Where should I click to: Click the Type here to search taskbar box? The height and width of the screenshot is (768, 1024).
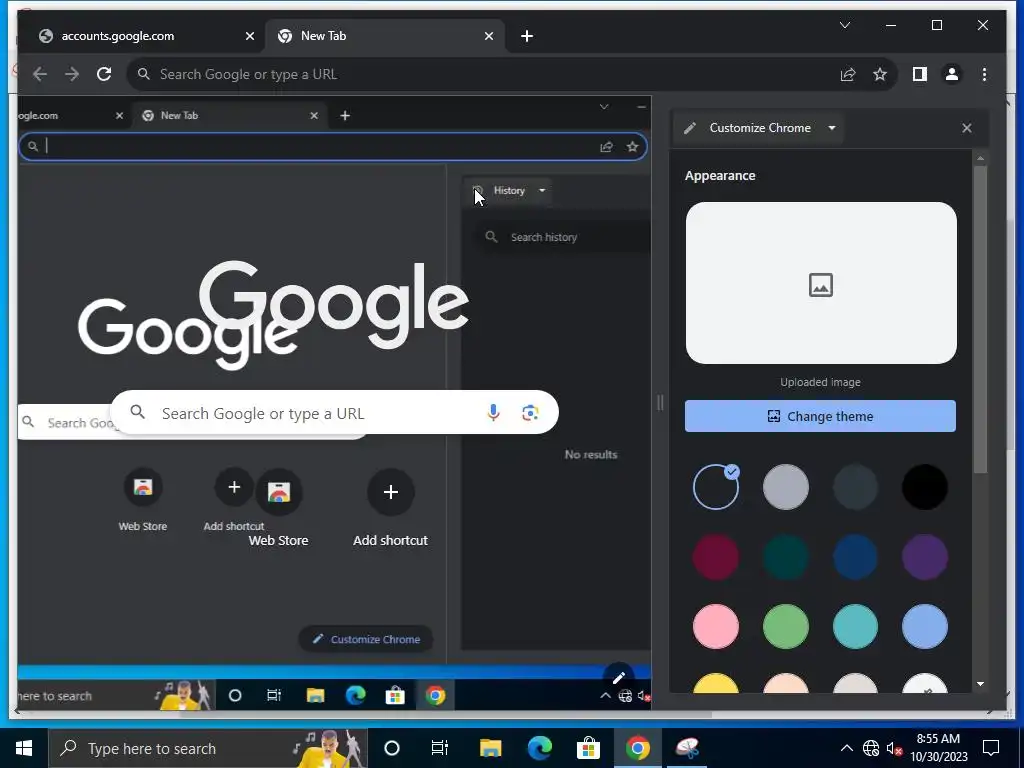[x=208, y=748]
